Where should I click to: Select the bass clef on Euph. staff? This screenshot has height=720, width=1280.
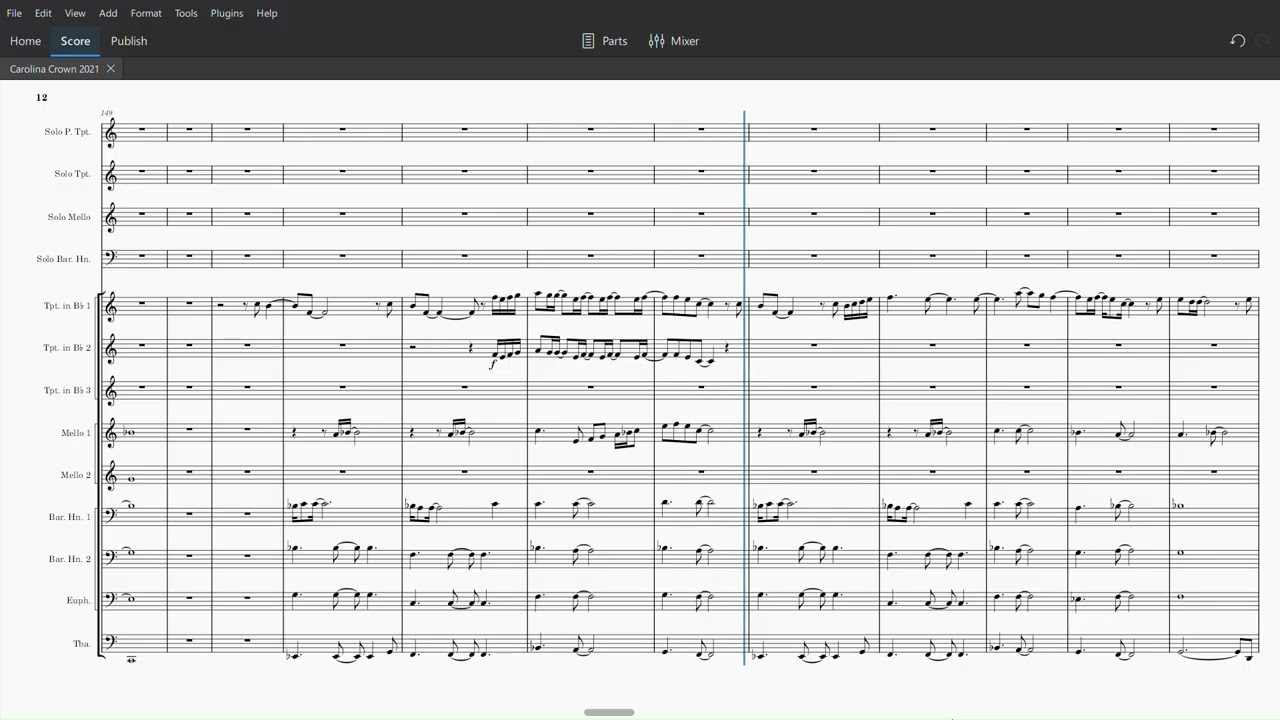pos(111,598)
